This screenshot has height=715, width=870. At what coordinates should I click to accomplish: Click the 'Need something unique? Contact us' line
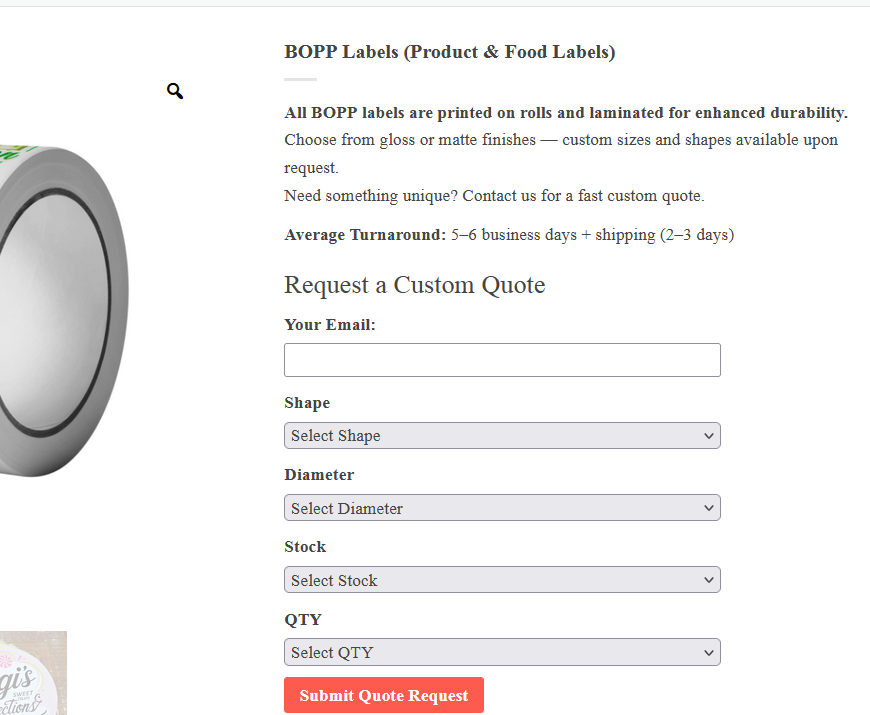(494, 196)
